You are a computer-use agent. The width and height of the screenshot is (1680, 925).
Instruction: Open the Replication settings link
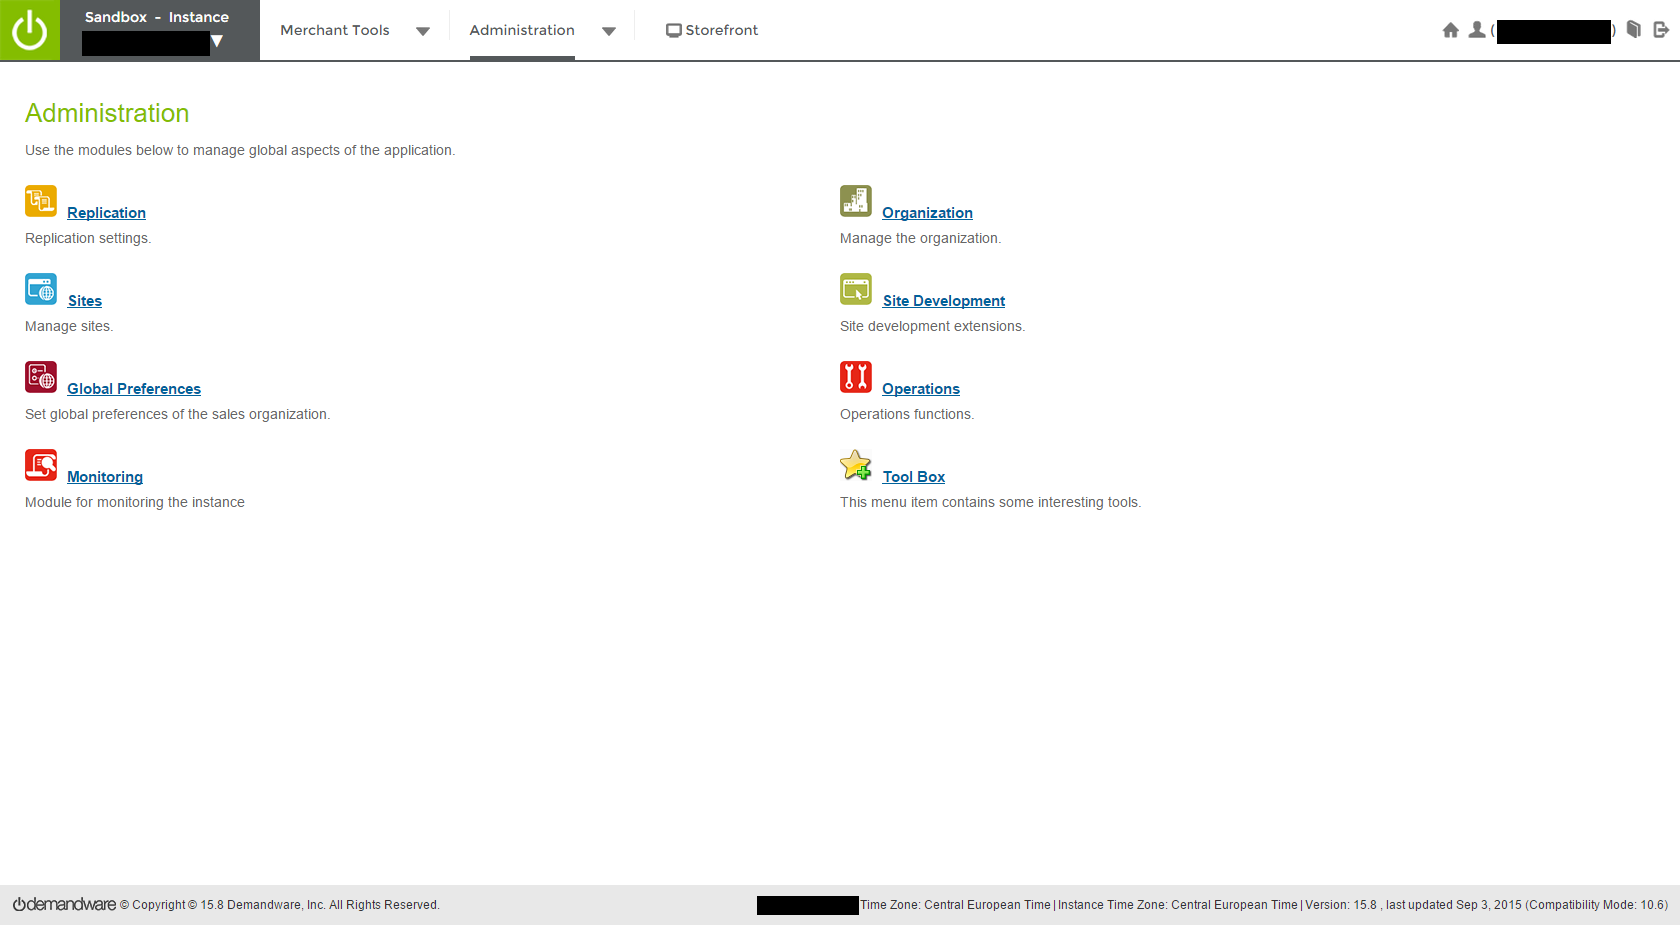coord(106,212)
